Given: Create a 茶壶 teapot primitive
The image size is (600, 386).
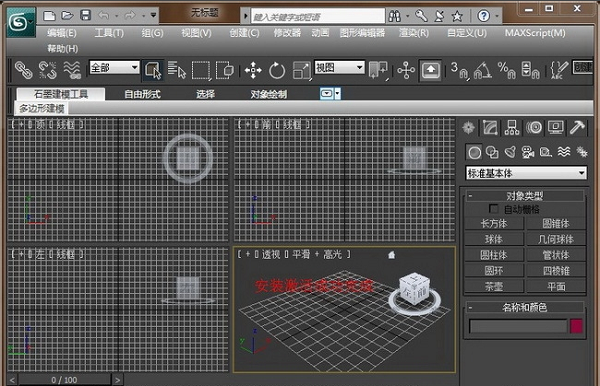Looking at the screenshot, I should point(494,286).
